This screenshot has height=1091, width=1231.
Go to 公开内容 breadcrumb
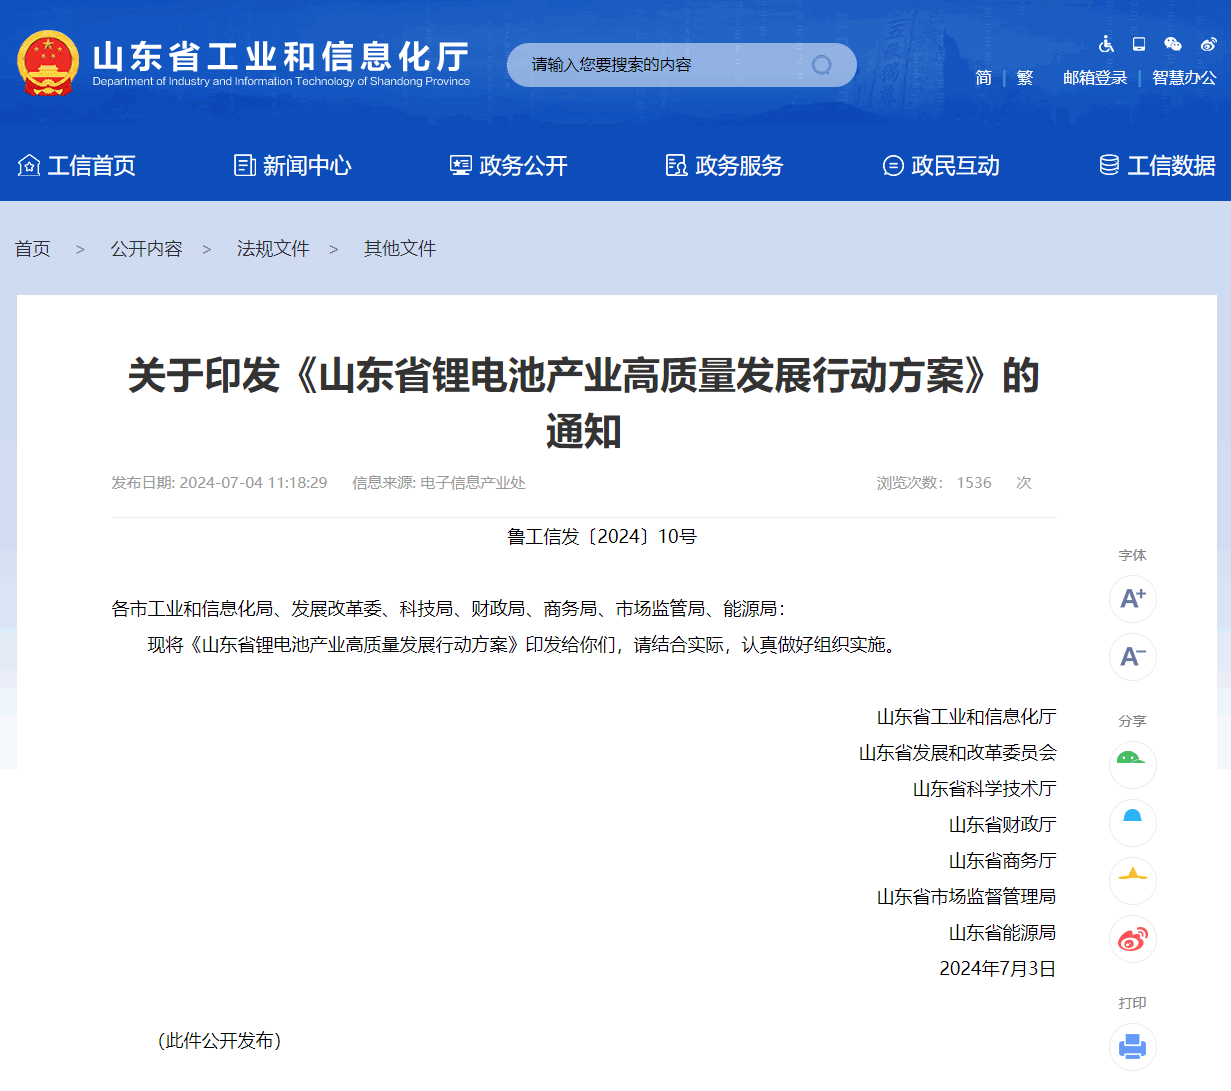[147, 249]
